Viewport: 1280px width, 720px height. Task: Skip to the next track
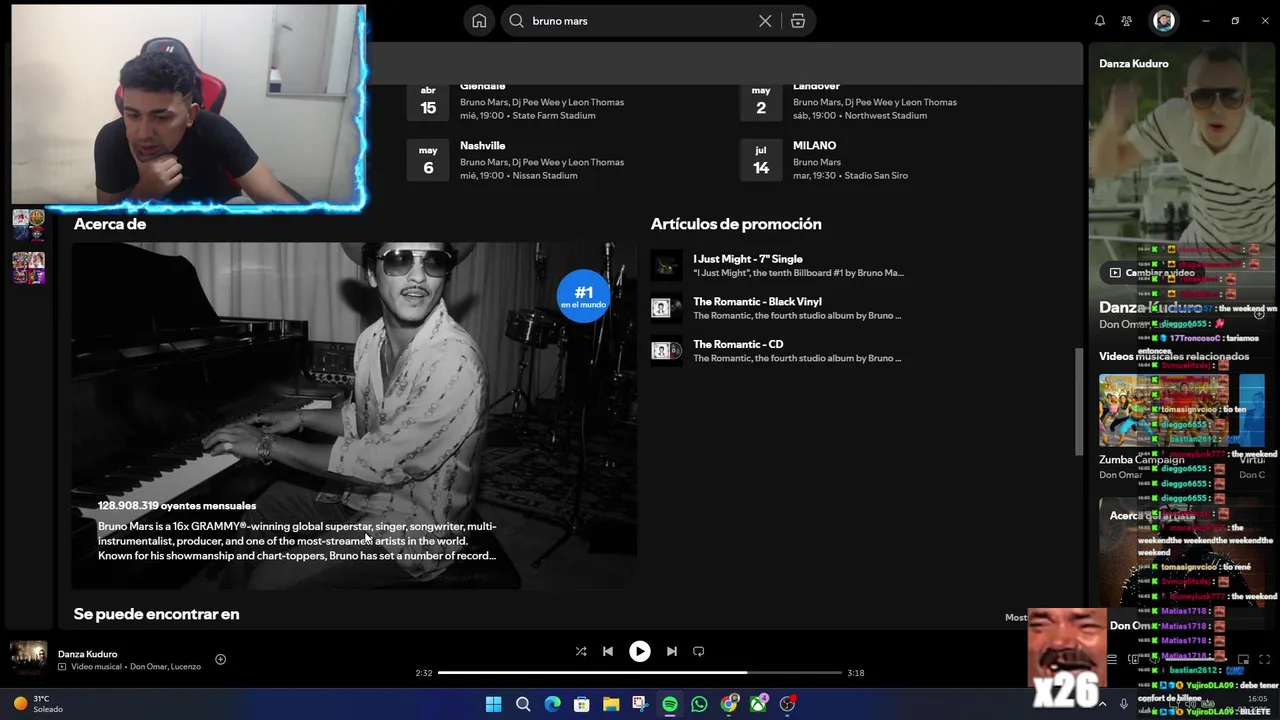click(x=672, y=652)
